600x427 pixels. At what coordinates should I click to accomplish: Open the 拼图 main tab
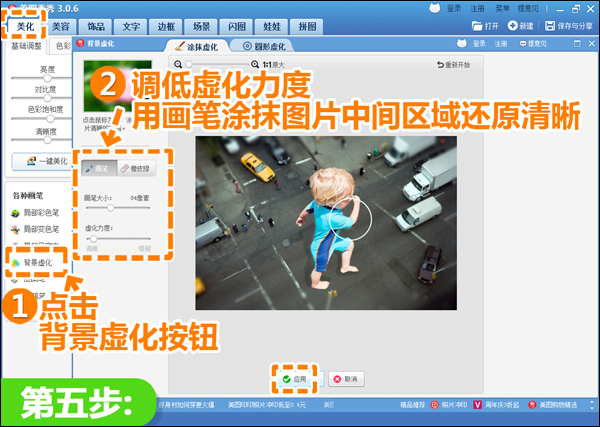[x=307, y=27]
